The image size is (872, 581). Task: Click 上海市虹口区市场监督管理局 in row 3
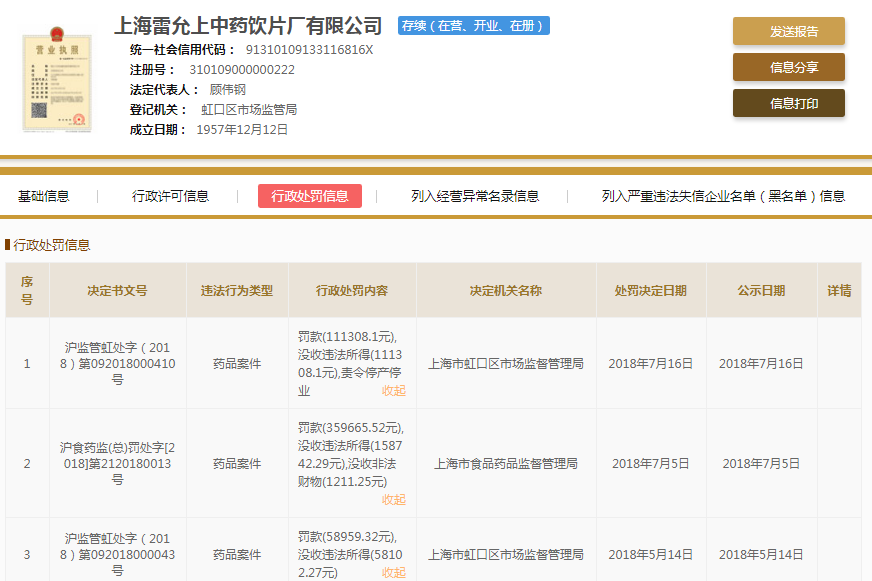[506, 554]
